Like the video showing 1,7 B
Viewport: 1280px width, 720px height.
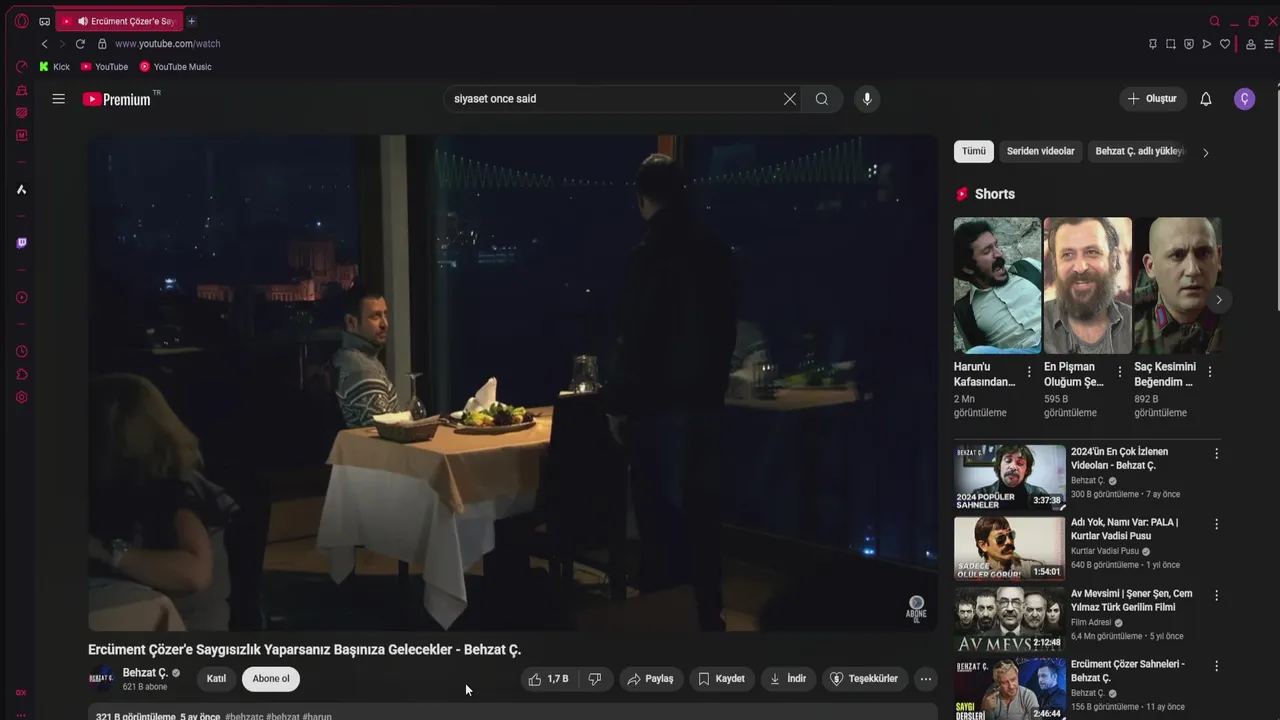(548, 679)
